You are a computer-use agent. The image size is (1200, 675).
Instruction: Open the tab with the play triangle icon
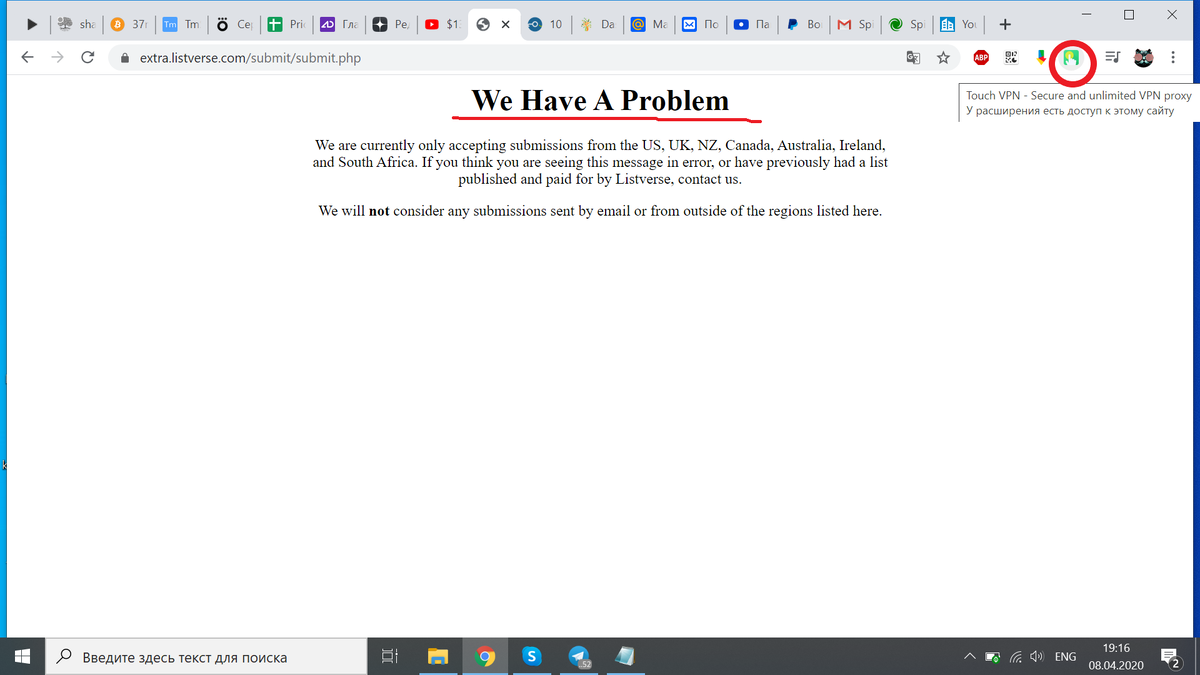click(x=32, y=24)
